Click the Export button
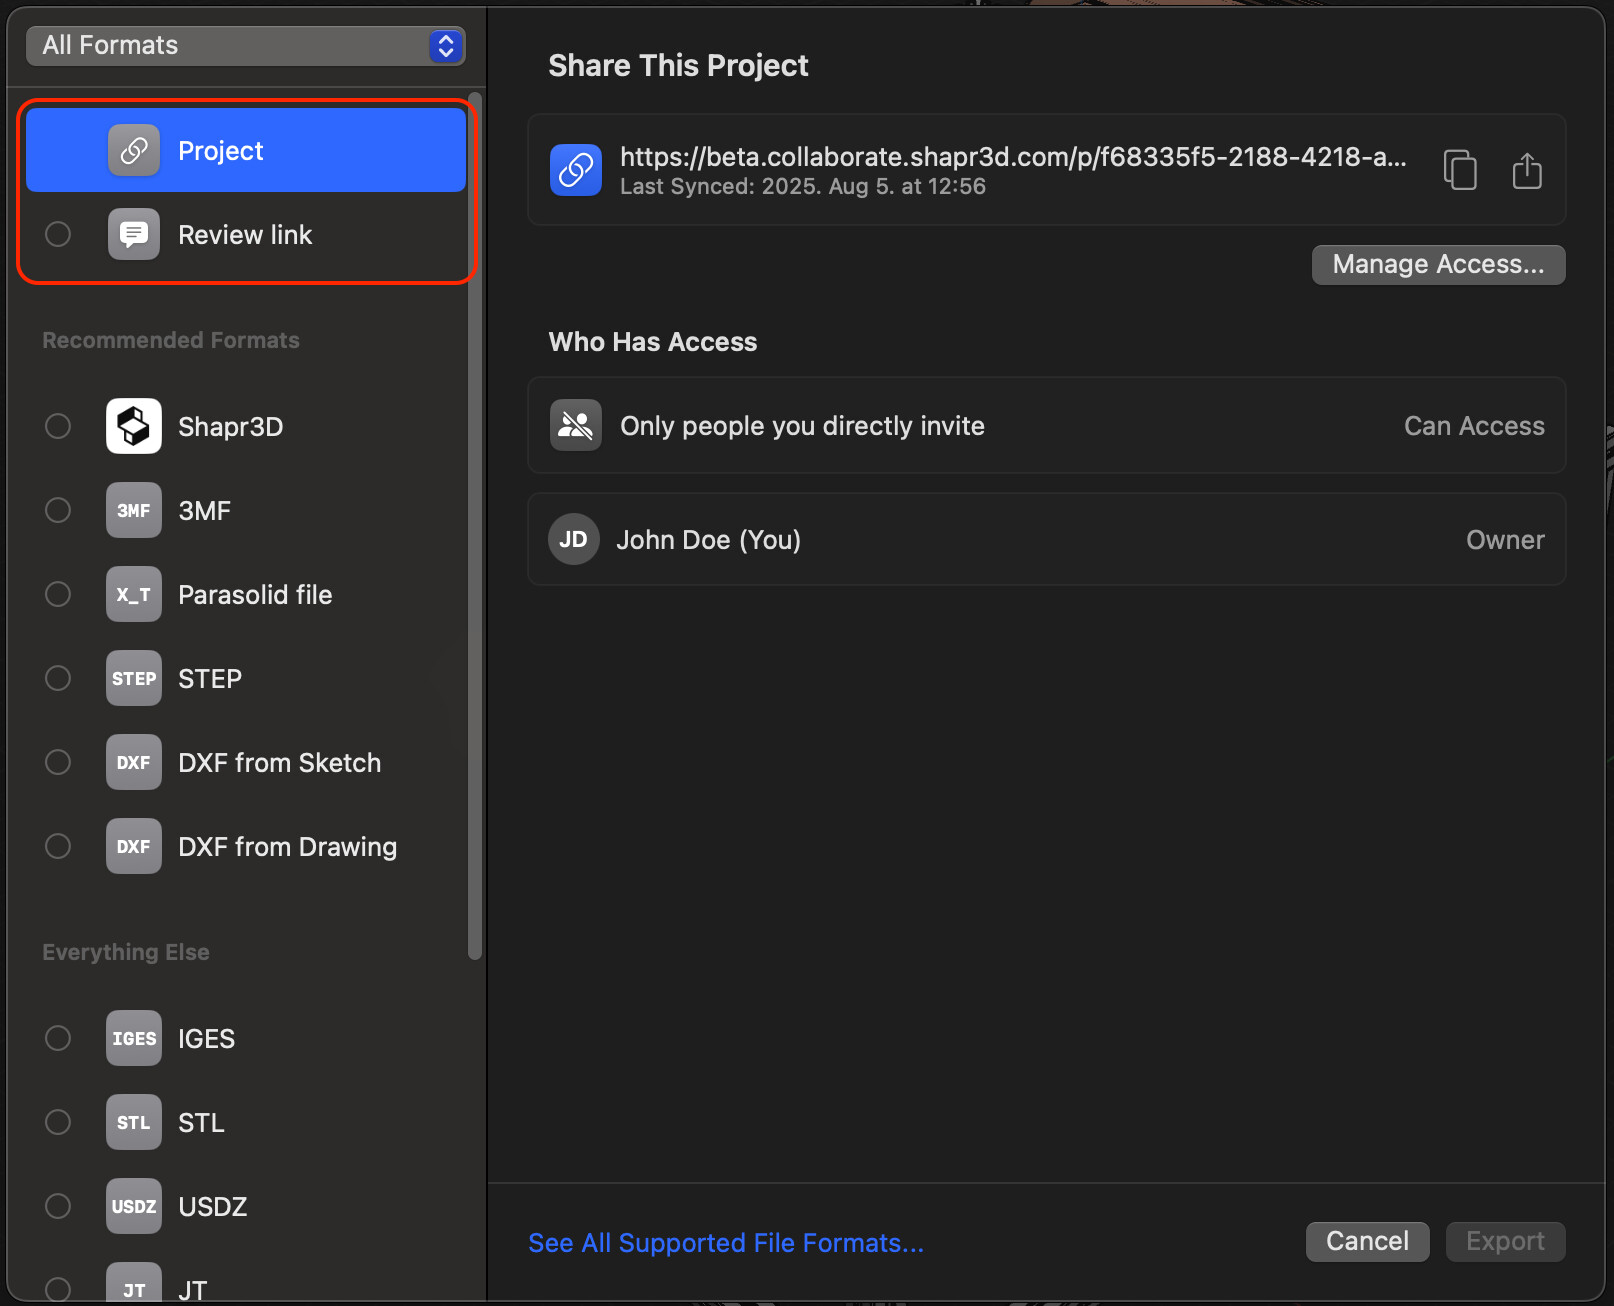 coord(1505,1241)
